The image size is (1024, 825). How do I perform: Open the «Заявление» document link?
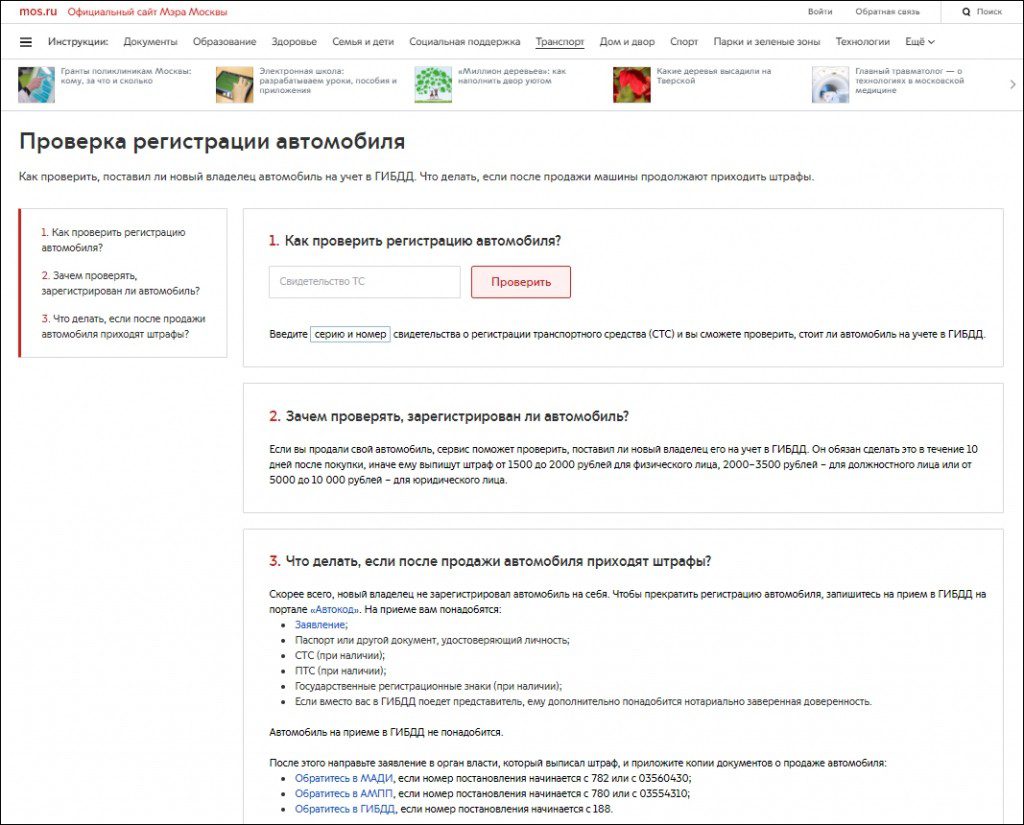[x=321, y=625]
